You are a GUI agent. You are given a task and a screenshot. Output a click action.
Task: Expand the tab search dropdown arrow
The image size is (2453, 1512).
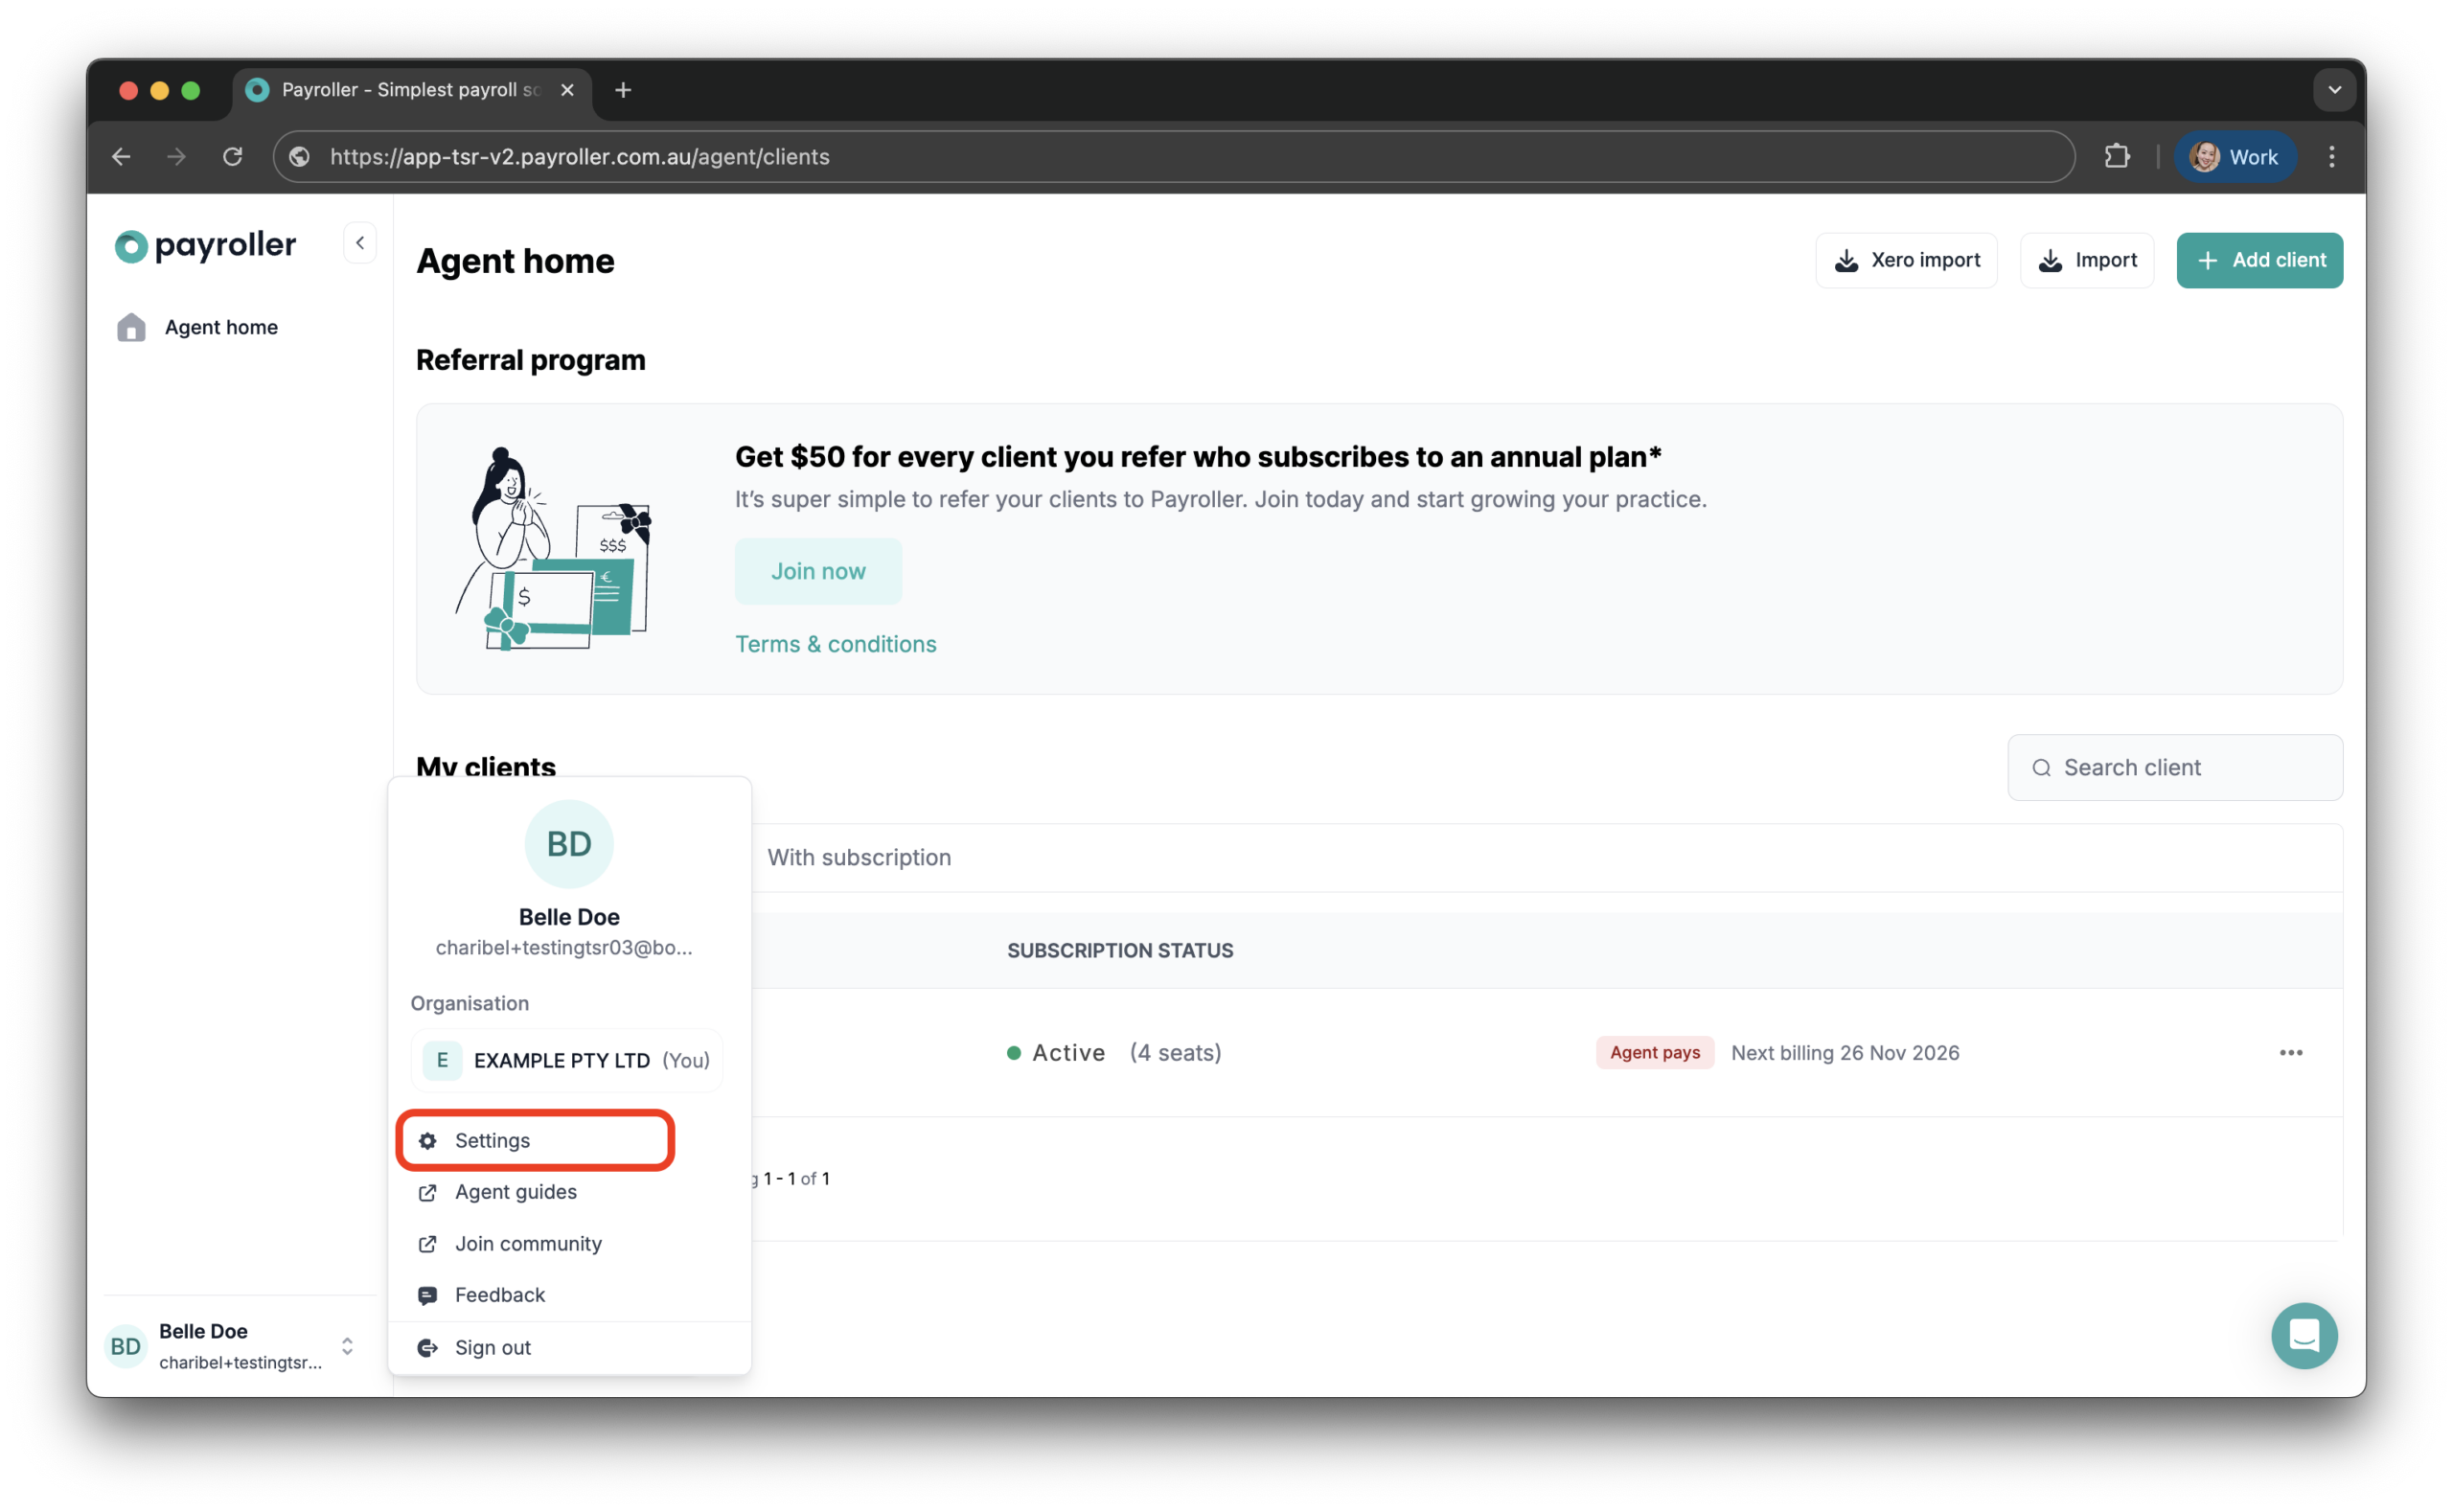coord(2334,90)
